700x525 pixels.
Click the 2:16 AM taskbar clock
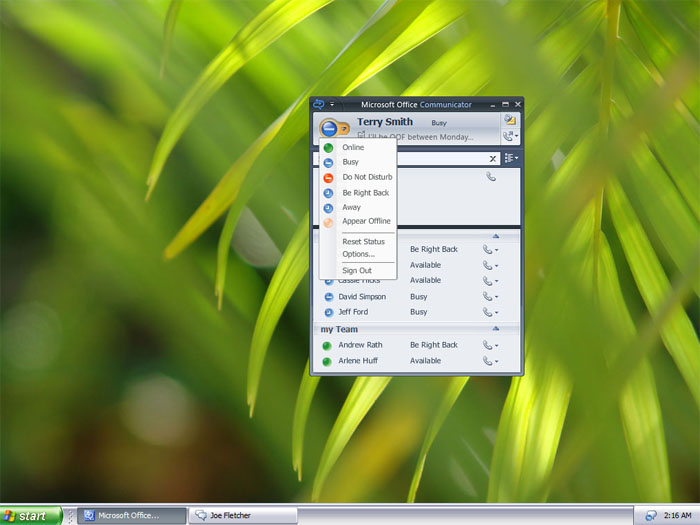tap(677, 516)
